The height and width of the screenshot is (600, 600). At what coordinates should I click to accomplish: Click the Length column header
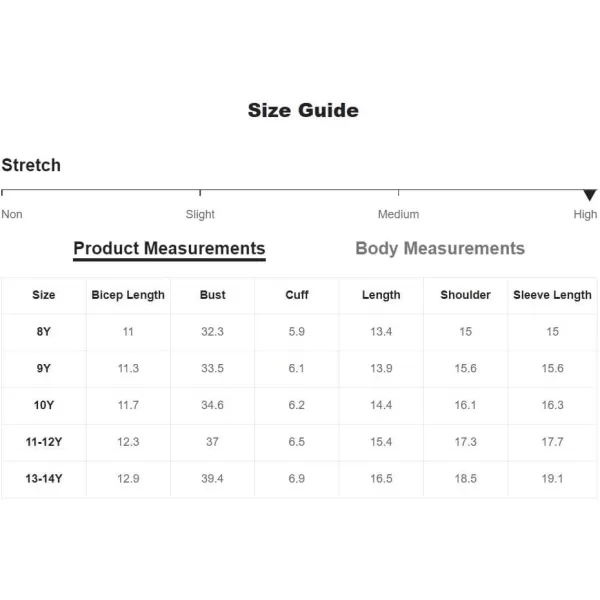pyautogui.click(x=381, y=295)
